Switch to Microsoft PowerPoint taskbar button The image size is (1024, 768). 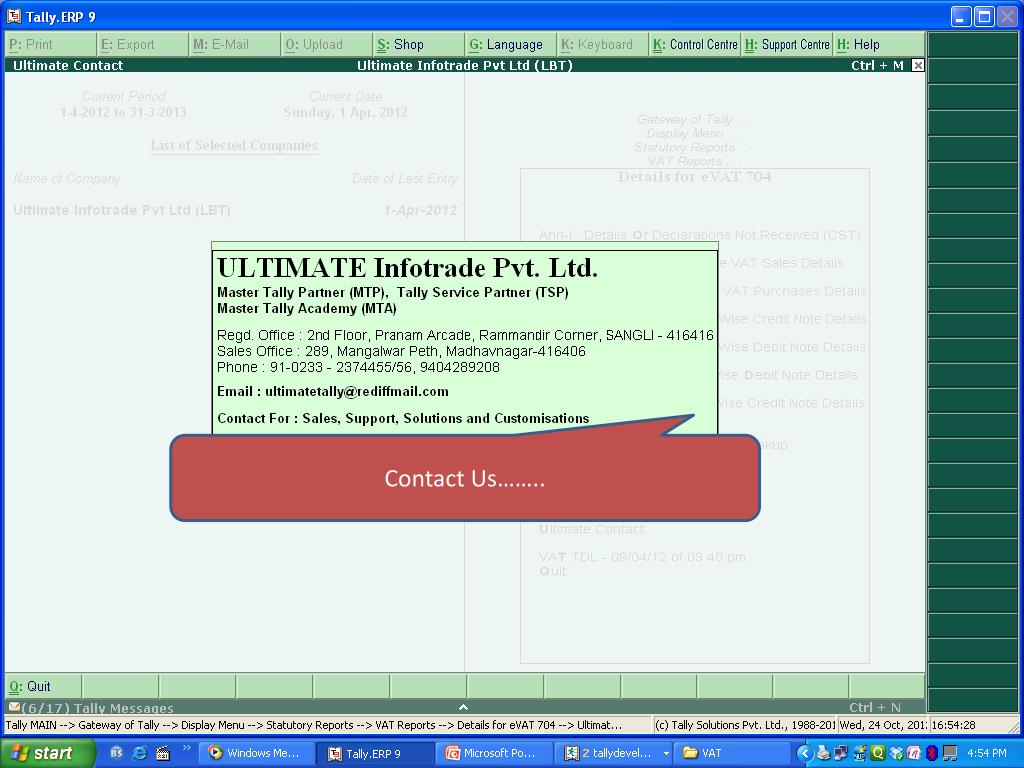pyautogui.click(x=494, y=753)
